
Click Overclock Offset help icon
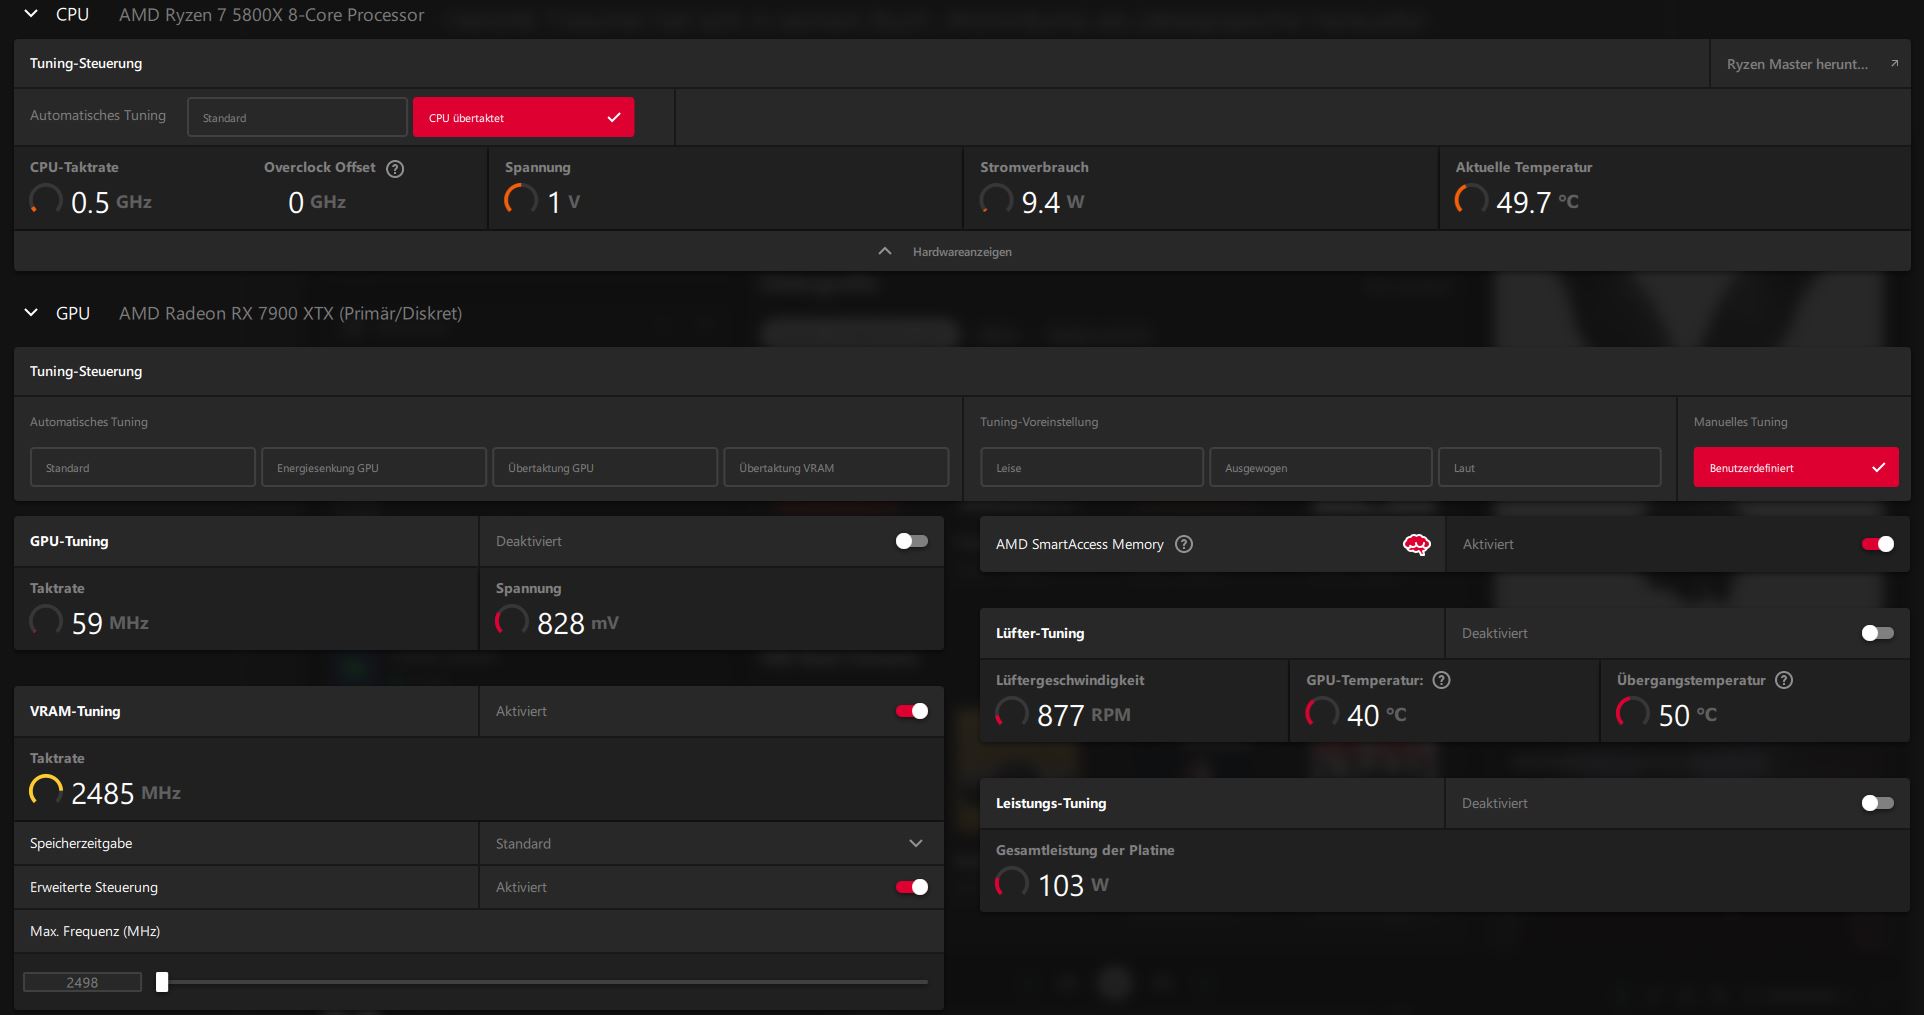395,168
